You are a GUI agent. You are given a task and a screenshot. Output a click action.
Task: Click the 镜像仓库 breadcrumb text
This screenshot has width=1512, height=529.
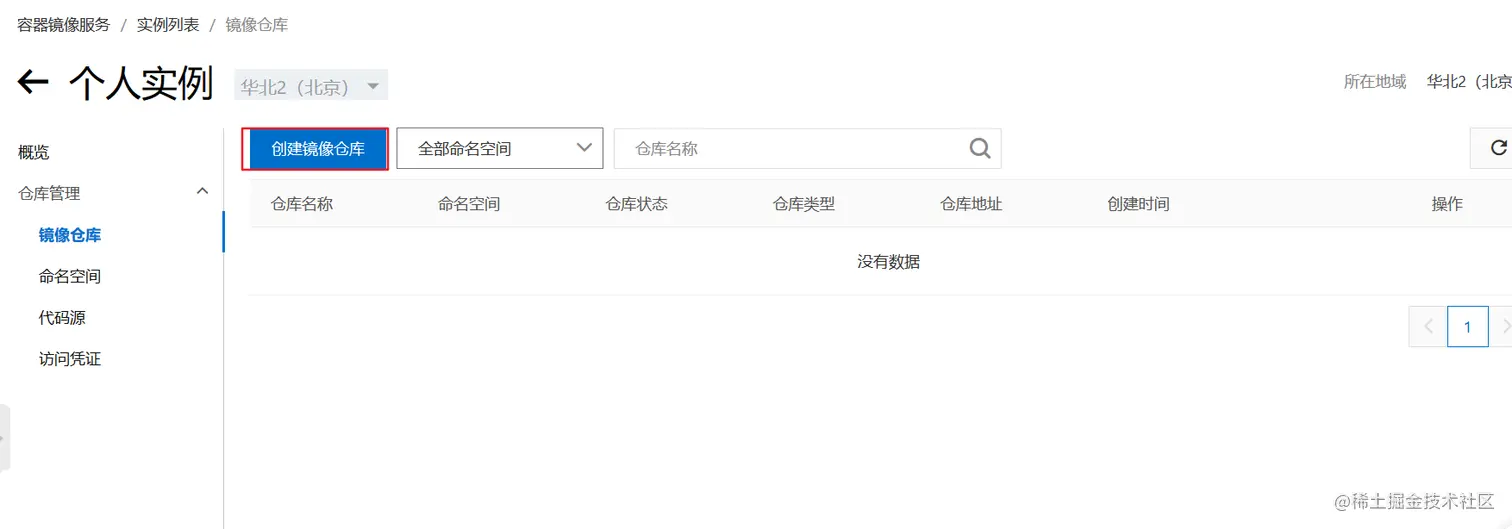[x=257, y=25]
